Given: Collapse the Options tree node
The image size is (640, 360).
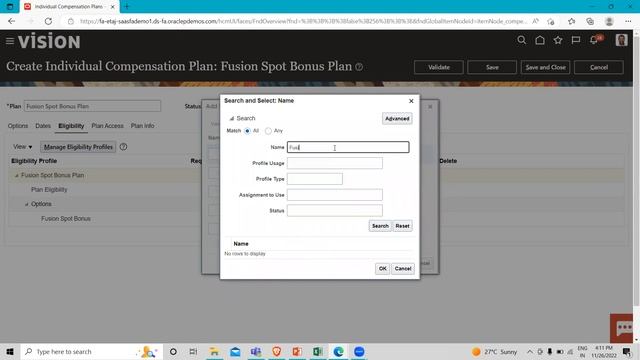Looking at the screenshot, I should 27,204.
